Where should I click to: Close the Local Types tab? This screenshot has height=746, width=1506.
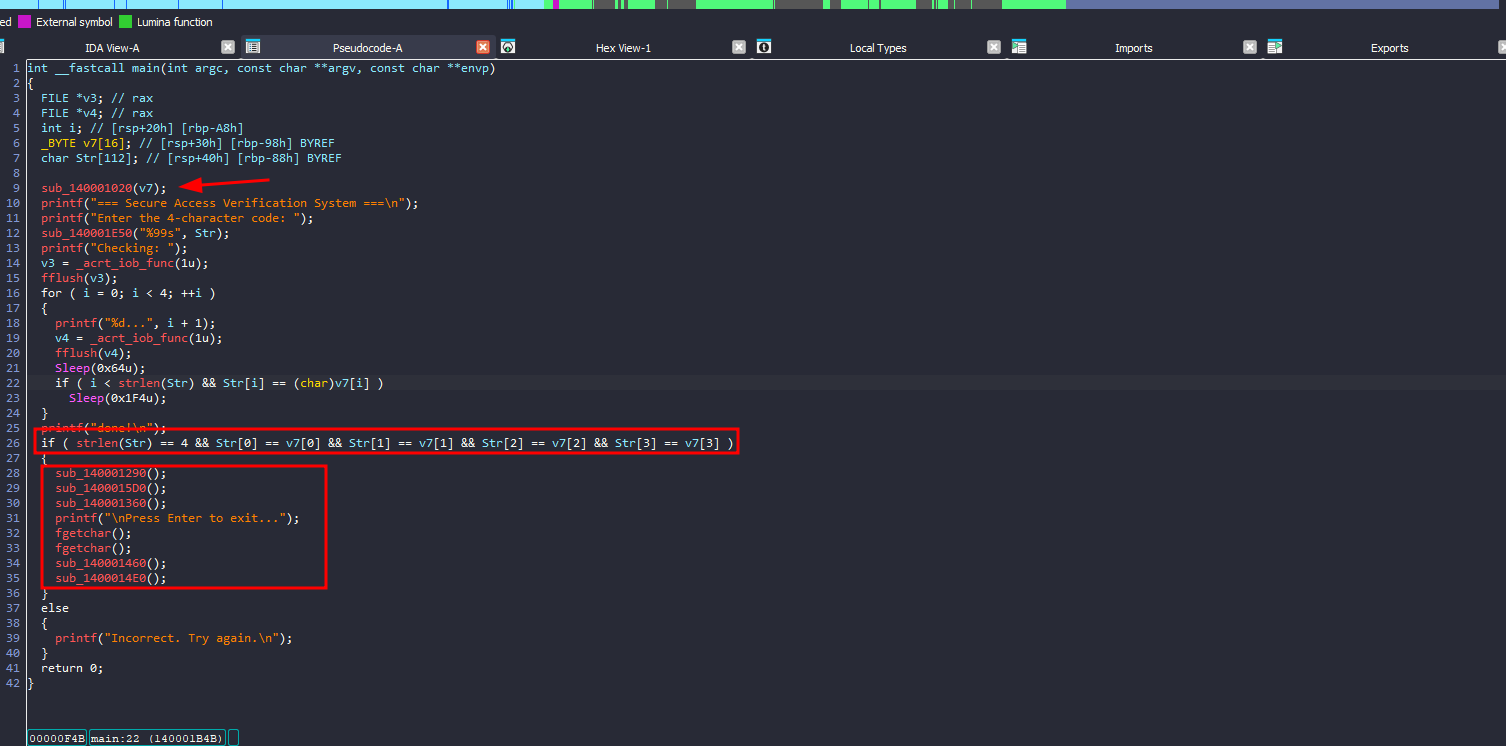(994, 47)
